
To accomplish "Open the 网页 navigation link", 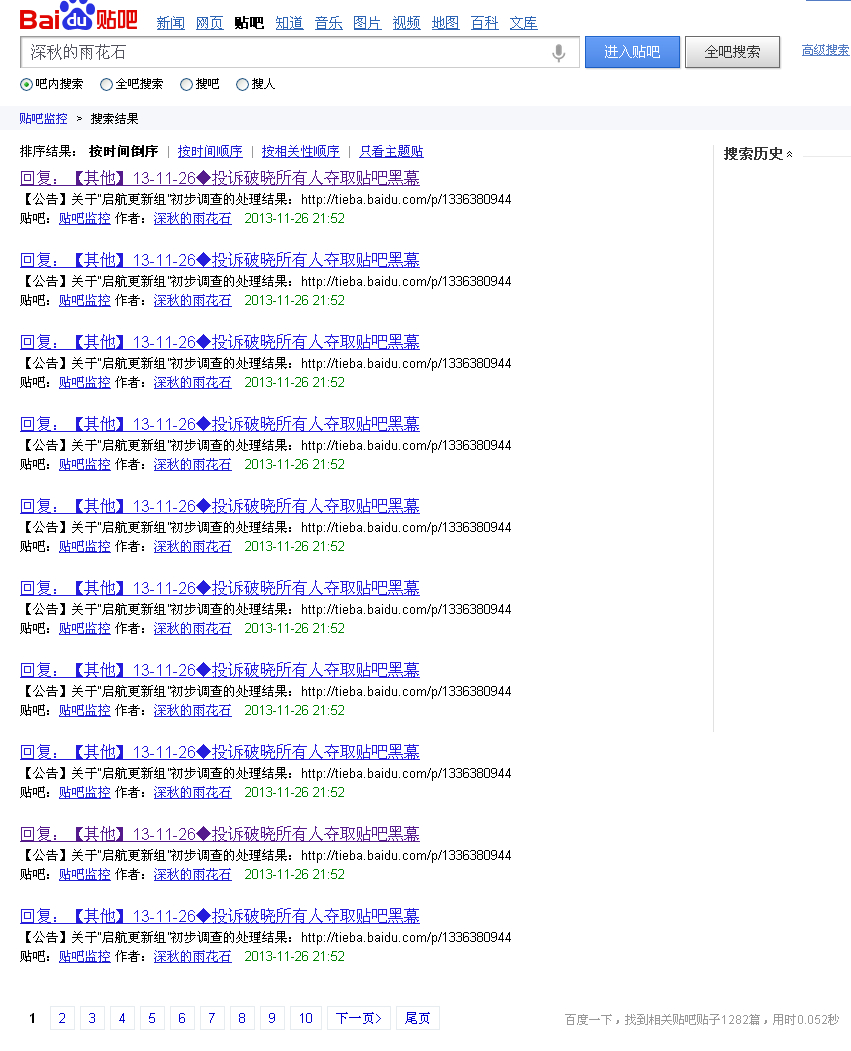I will coord(209,23).
